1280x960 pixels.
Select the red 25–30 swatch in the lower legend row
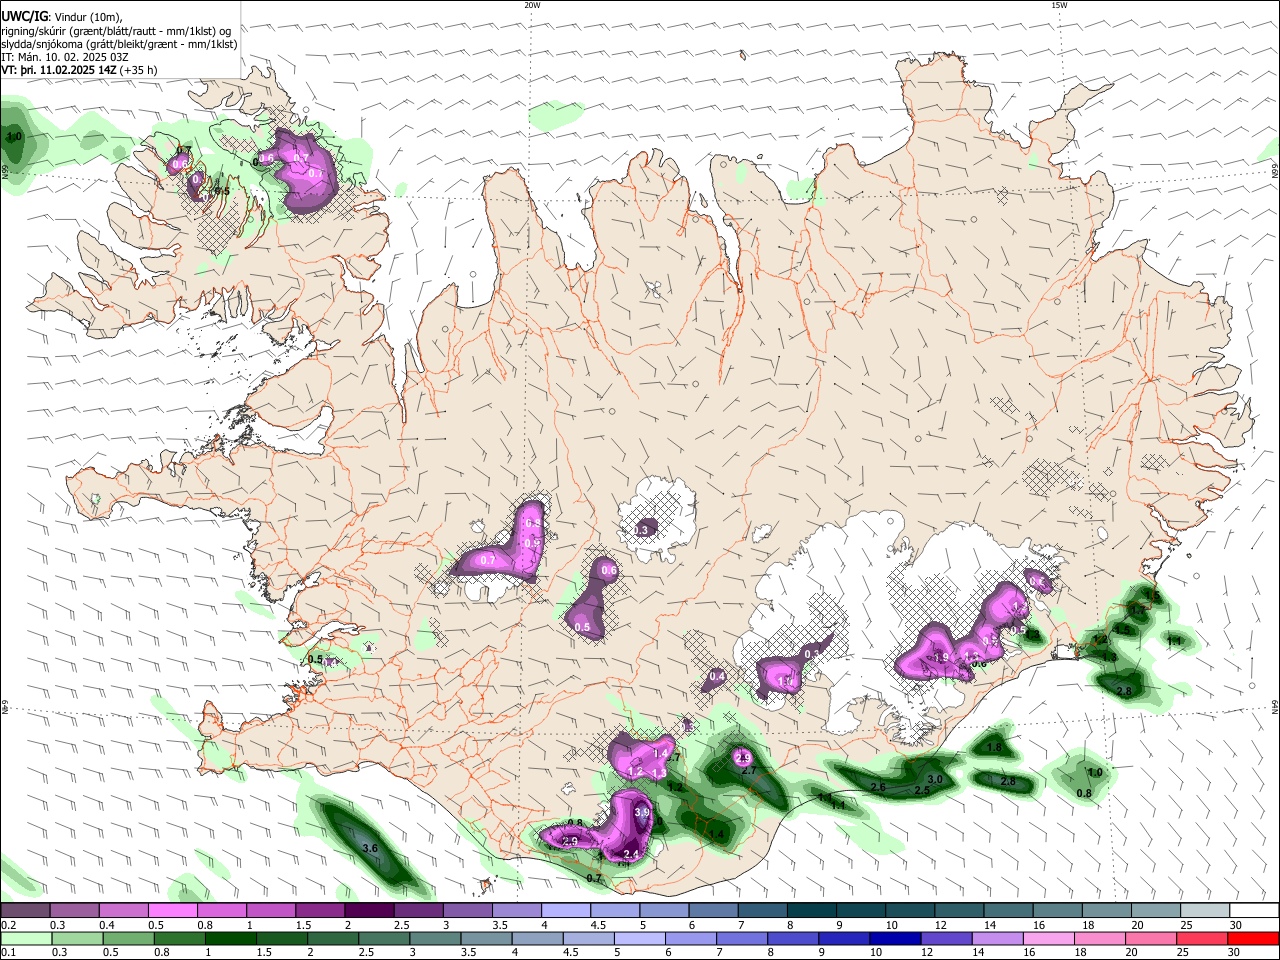[x=1204, y=938]
